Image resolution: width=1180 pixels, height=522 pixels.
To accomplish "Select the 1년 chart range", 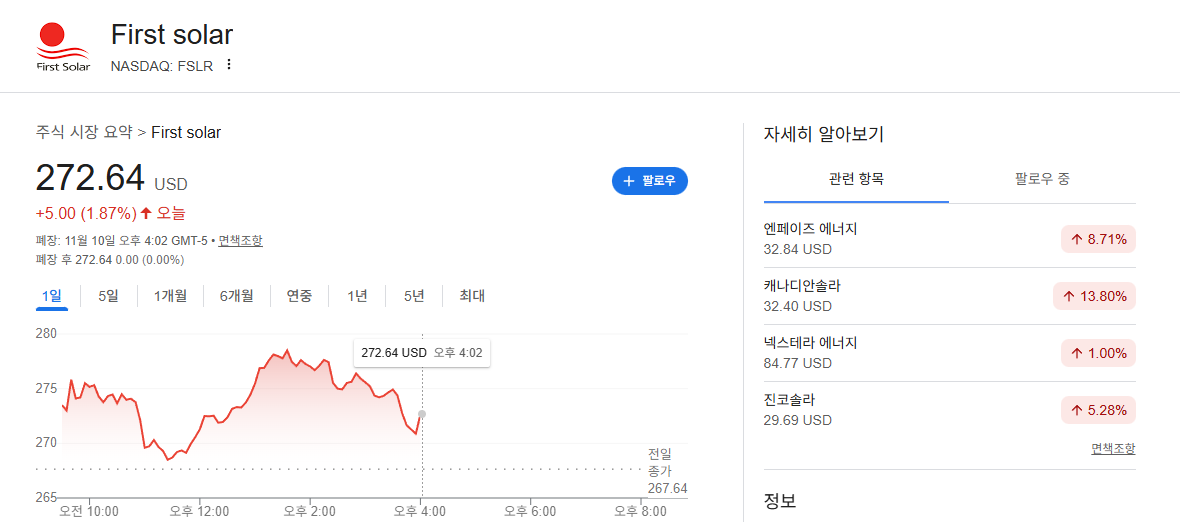I will click(357, 296).
